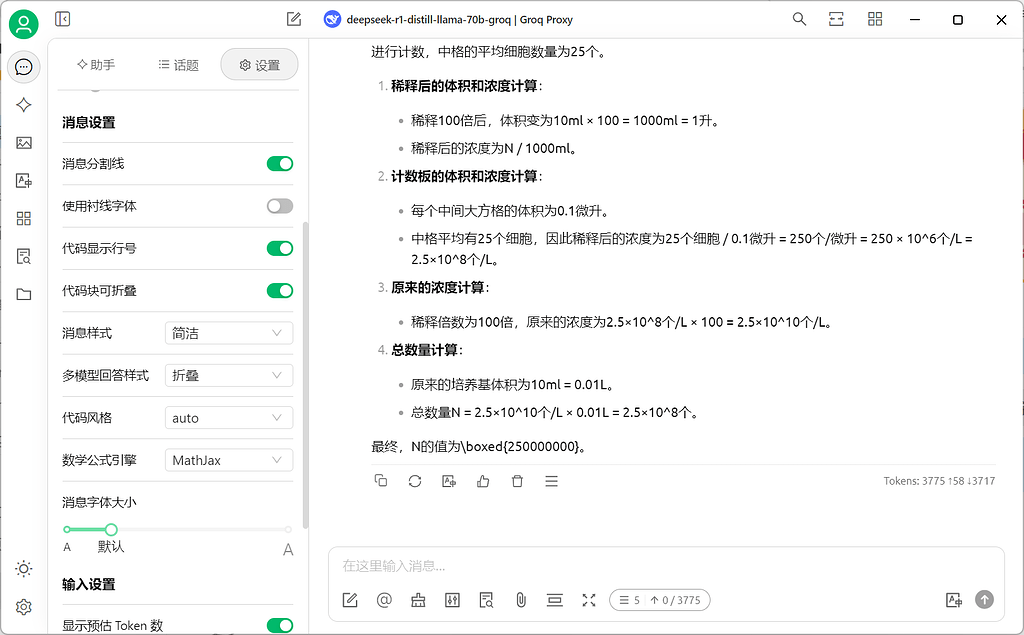Expand the input box with fullscreen icon

pos(589,600)
